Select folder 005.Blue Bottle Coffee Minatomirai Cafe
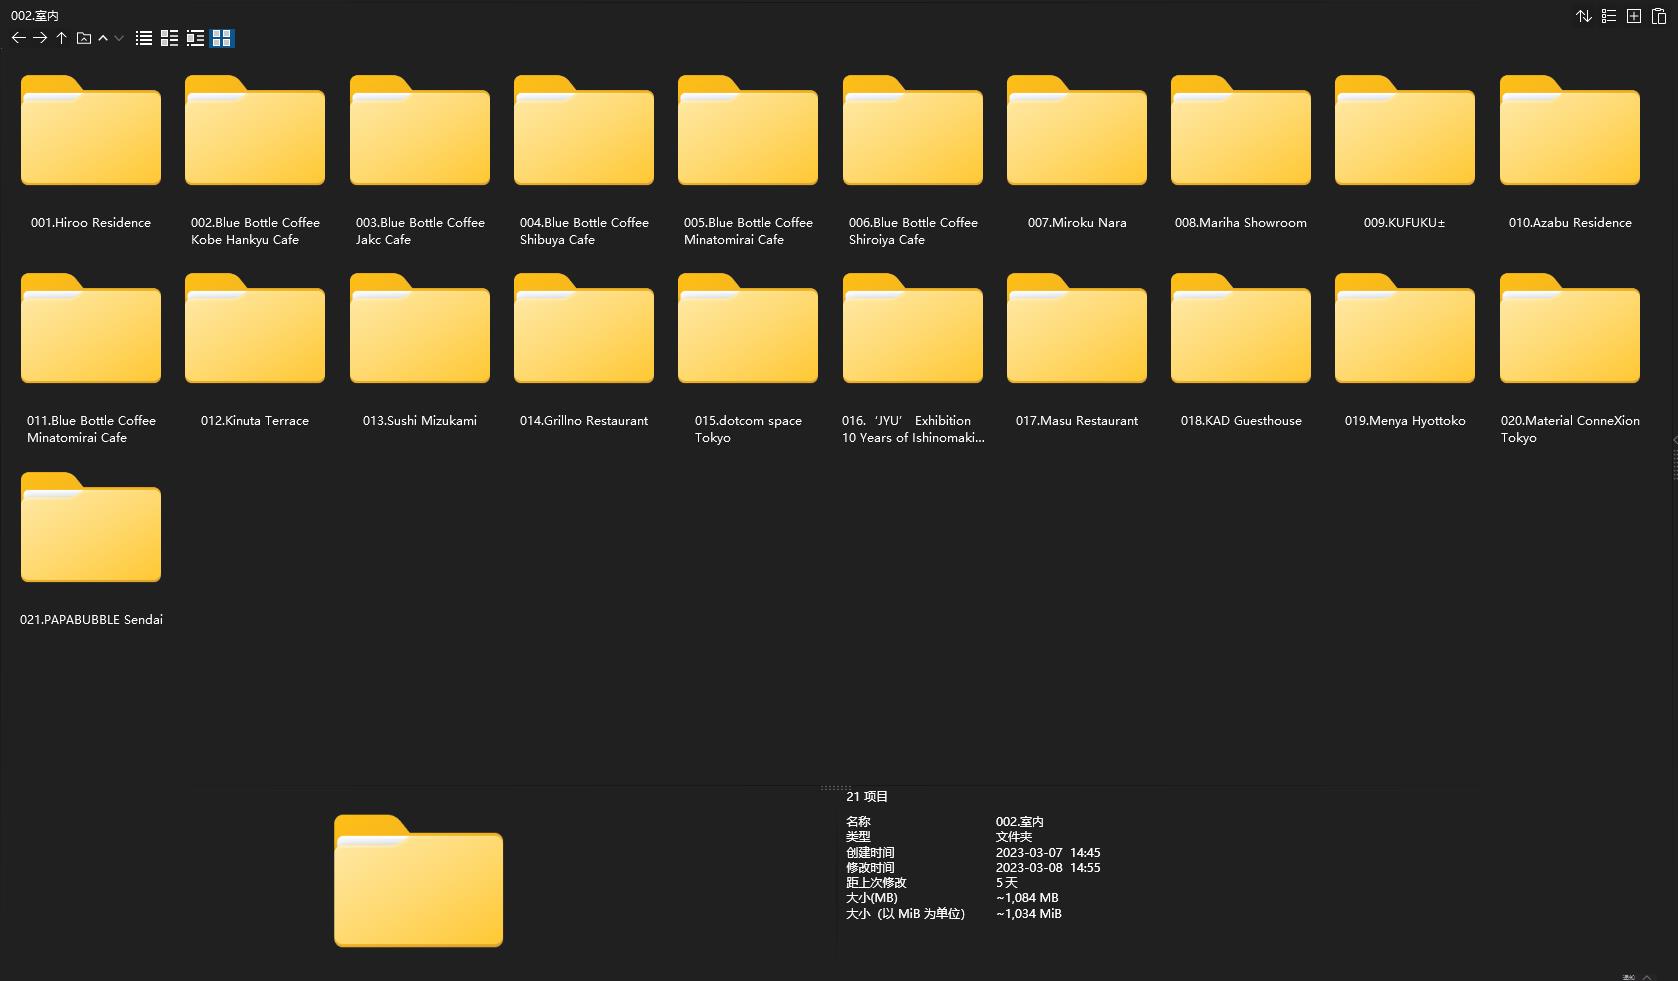The width and height of the screenshot is (1678, 981). [x=748, y=160]
